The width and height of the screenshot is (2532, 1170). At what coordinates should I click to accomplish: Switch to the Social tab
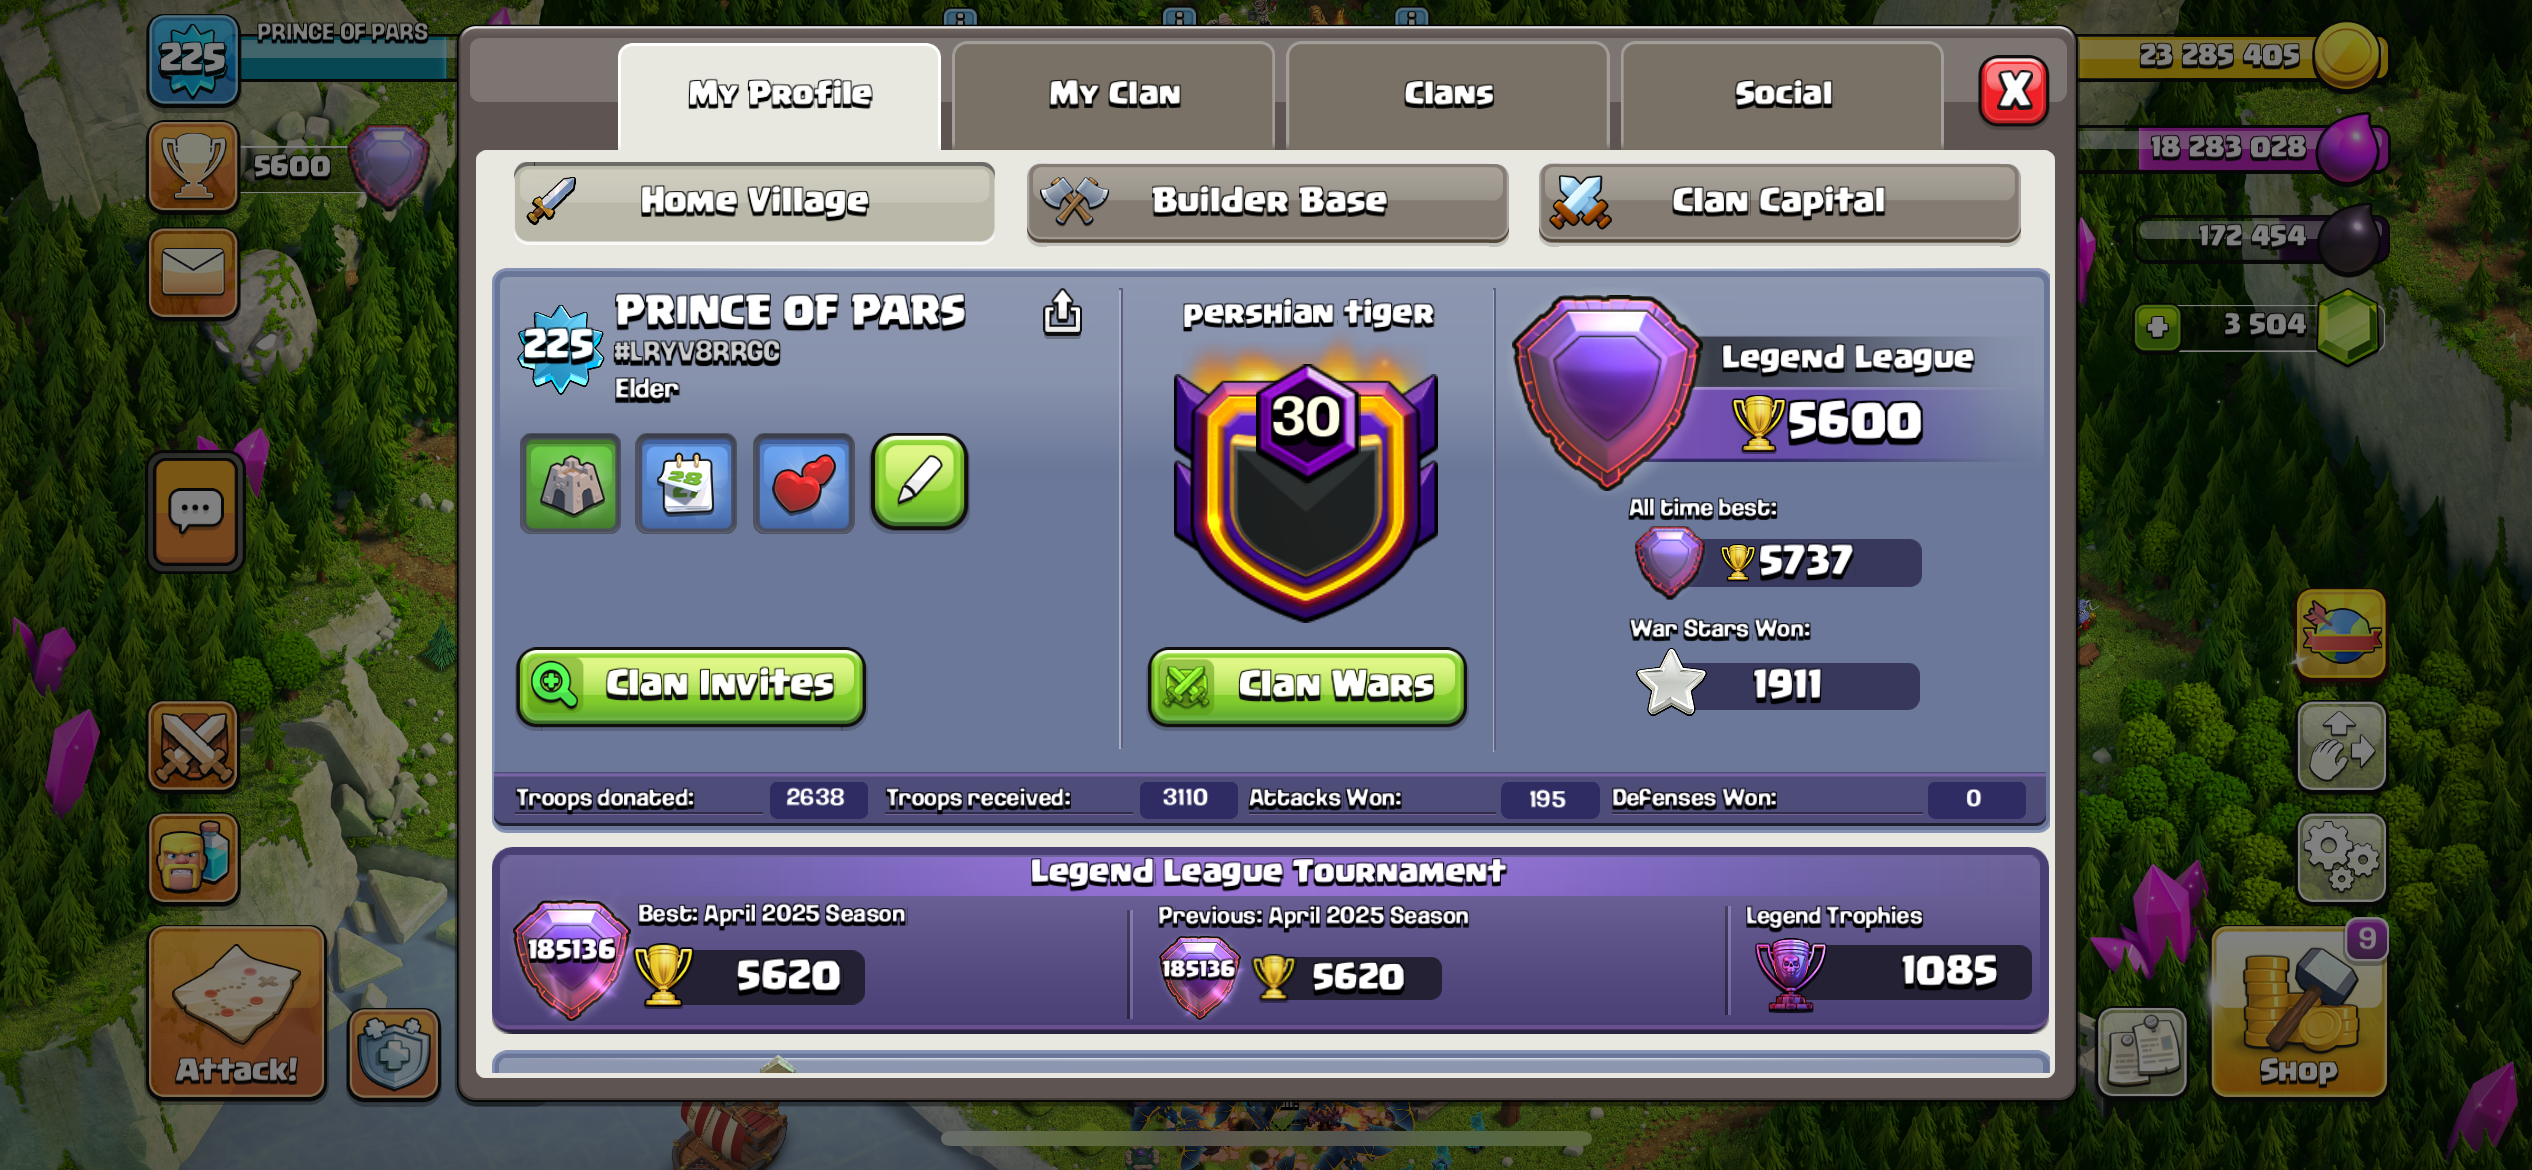pyautogui.click(x=1782, y=95)
